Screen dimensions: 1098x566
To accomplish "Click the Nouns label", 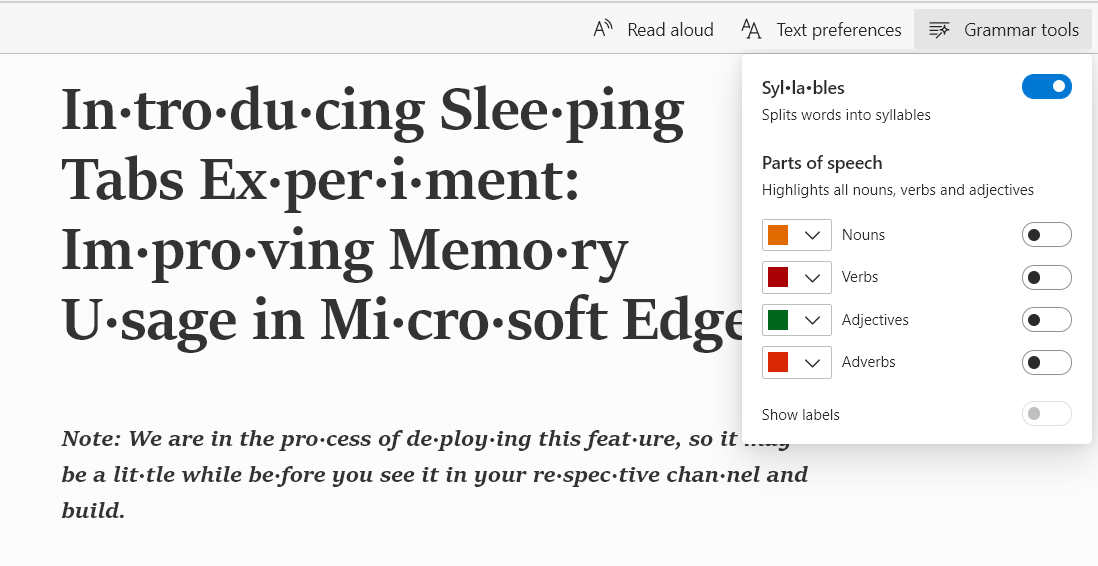I will click(x=863, y=235).
